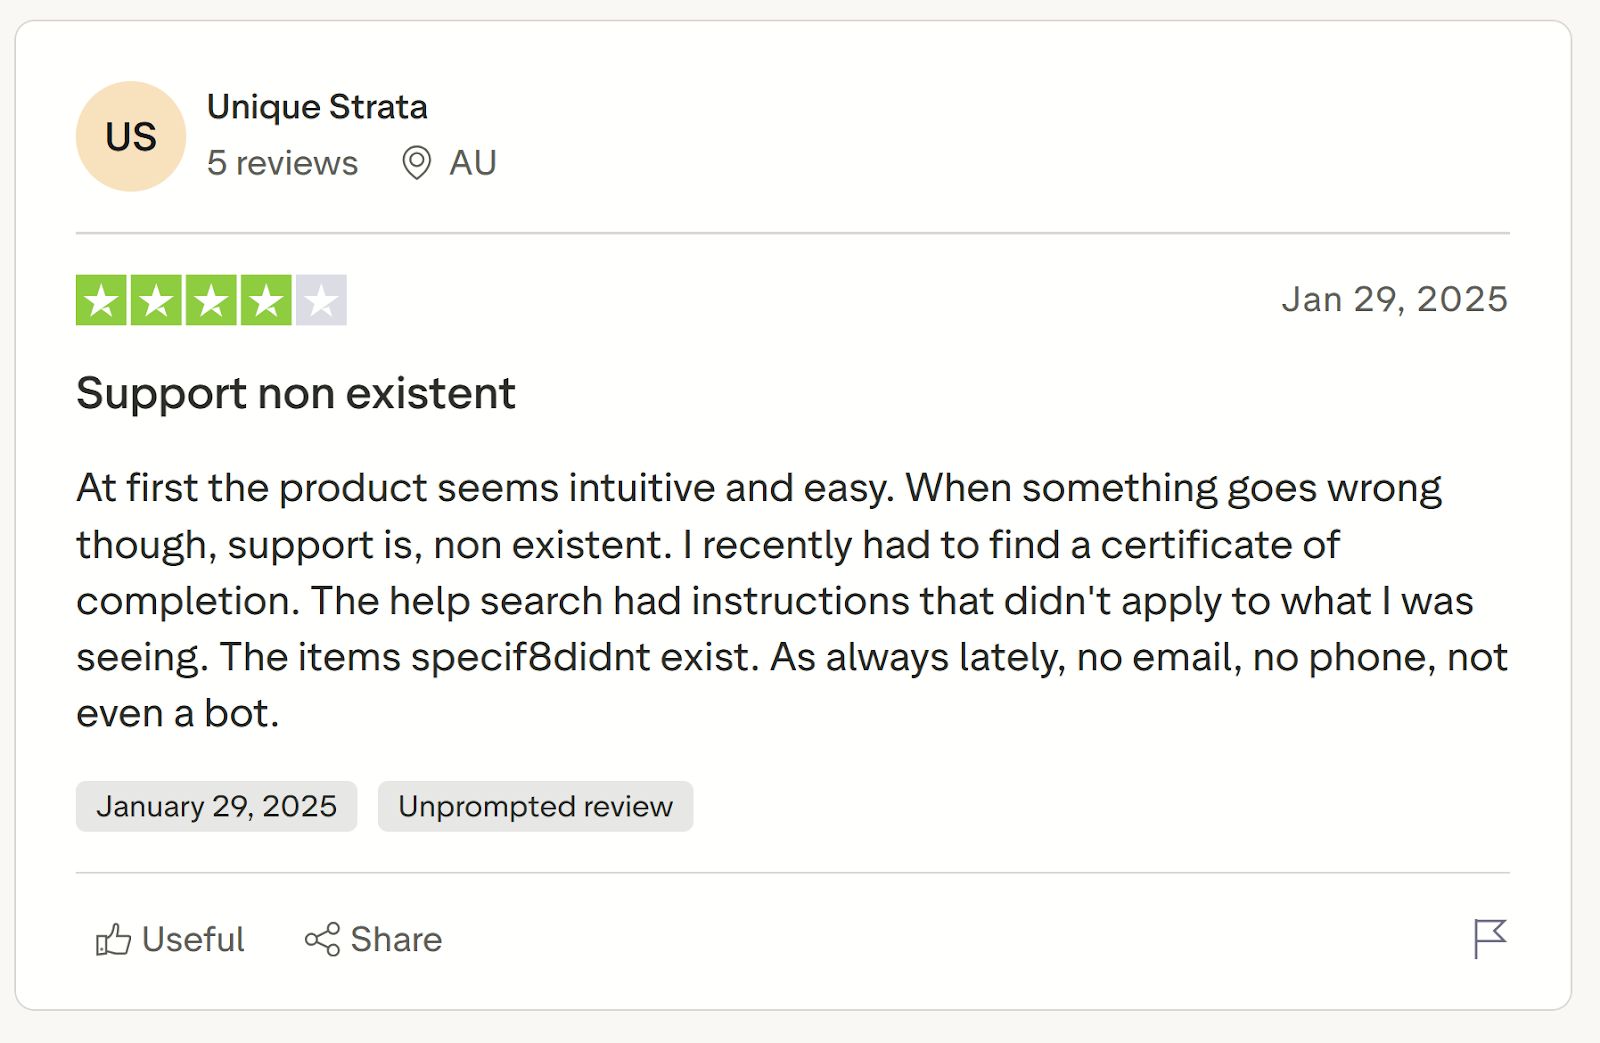Click the first green rating star

point(101,300)
